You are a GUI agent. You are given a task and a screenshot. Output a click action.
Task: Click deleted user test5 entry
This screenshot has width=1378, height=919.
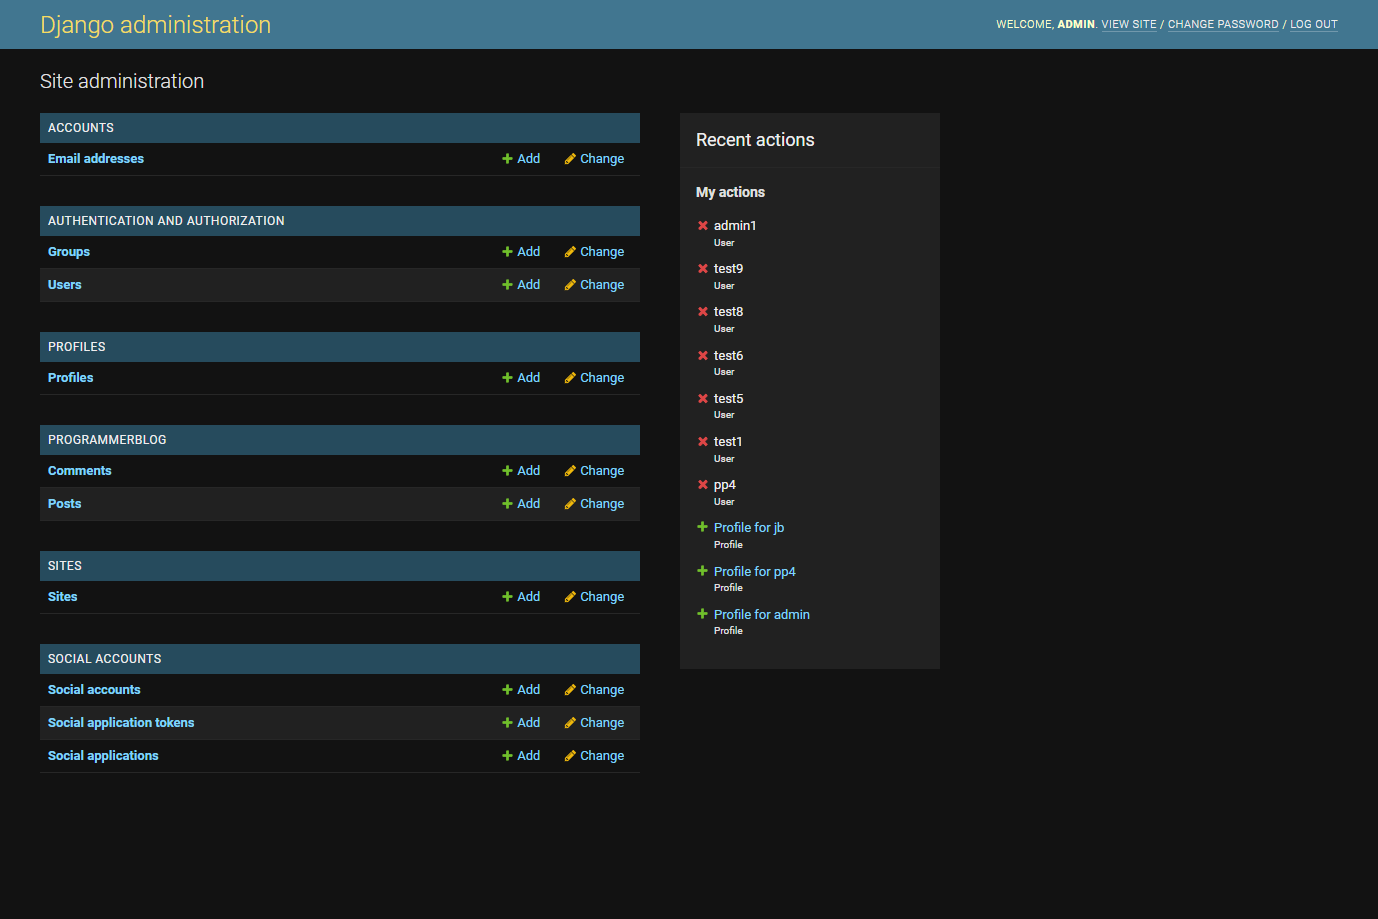pos(728,399)
